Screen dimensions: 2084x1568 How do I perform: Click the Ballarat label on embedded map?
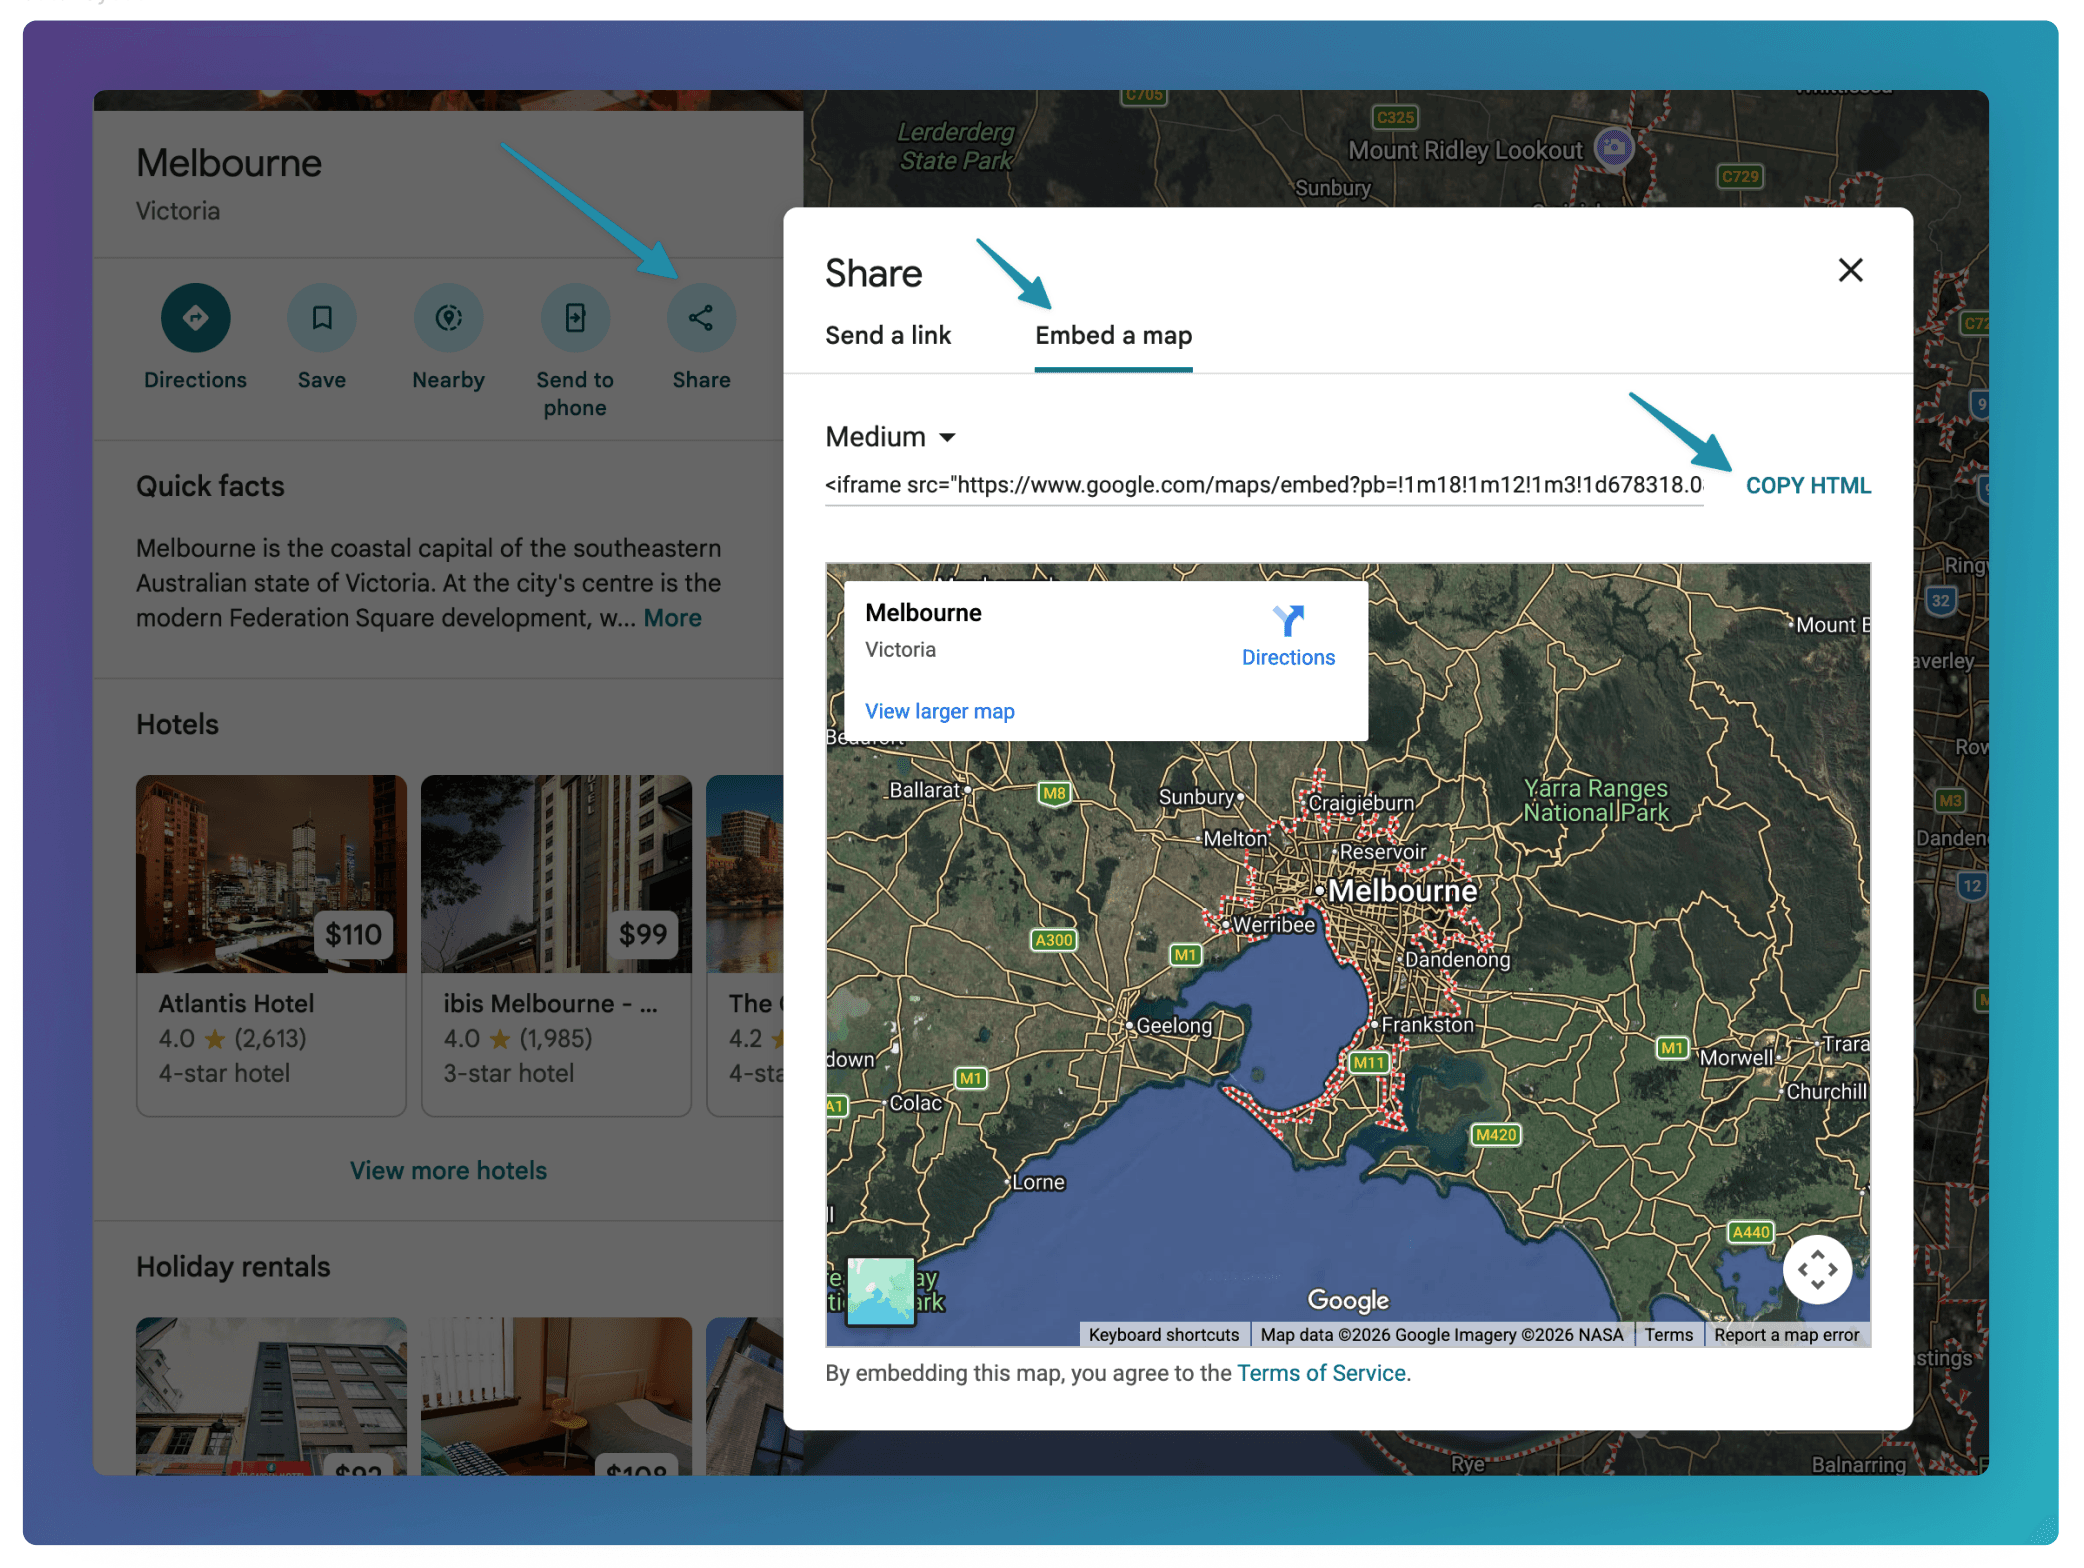(x=924, y=790)
